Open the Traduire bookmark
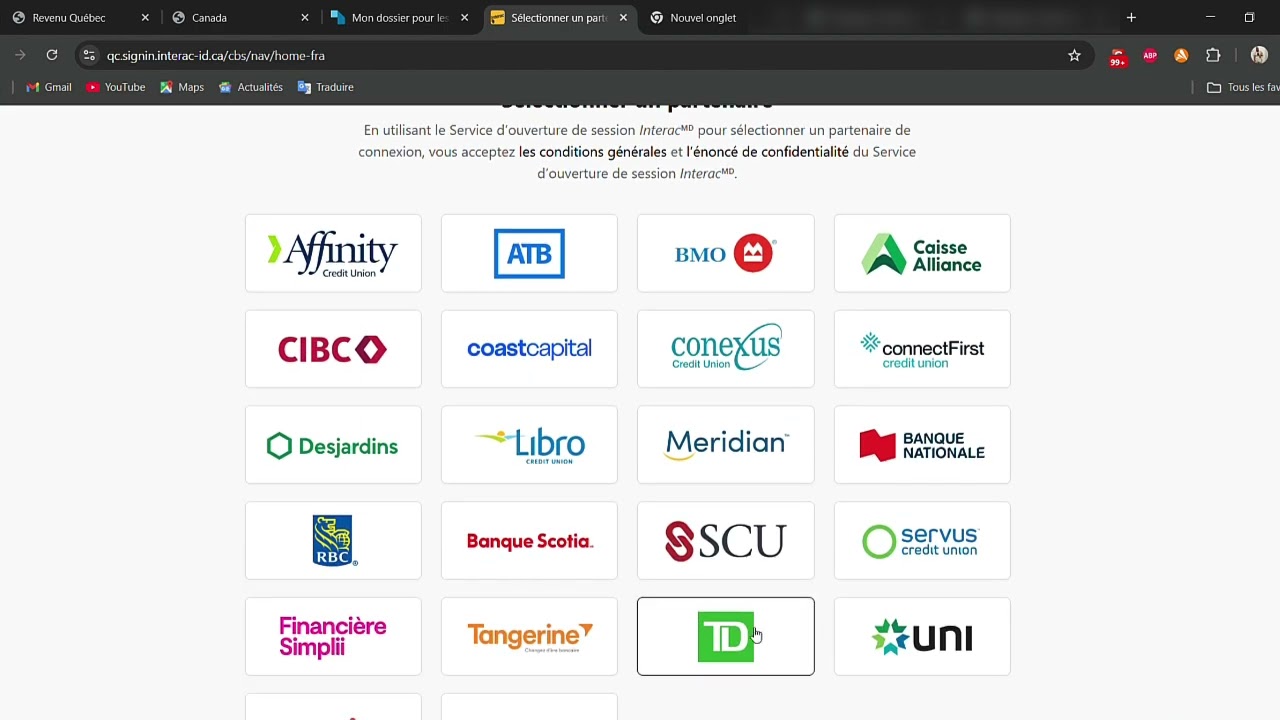This screenshot has height=720, width=1280. coord(326,87)
